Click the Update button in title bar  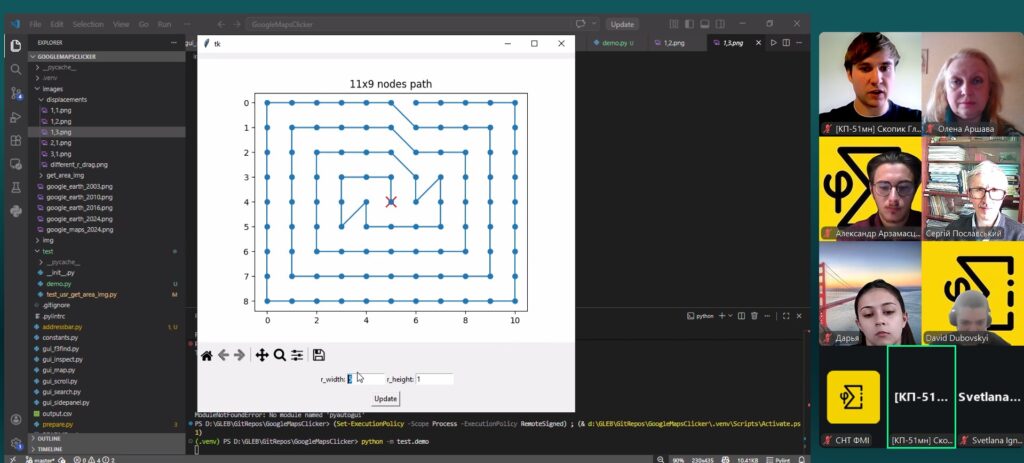[622, 24]
